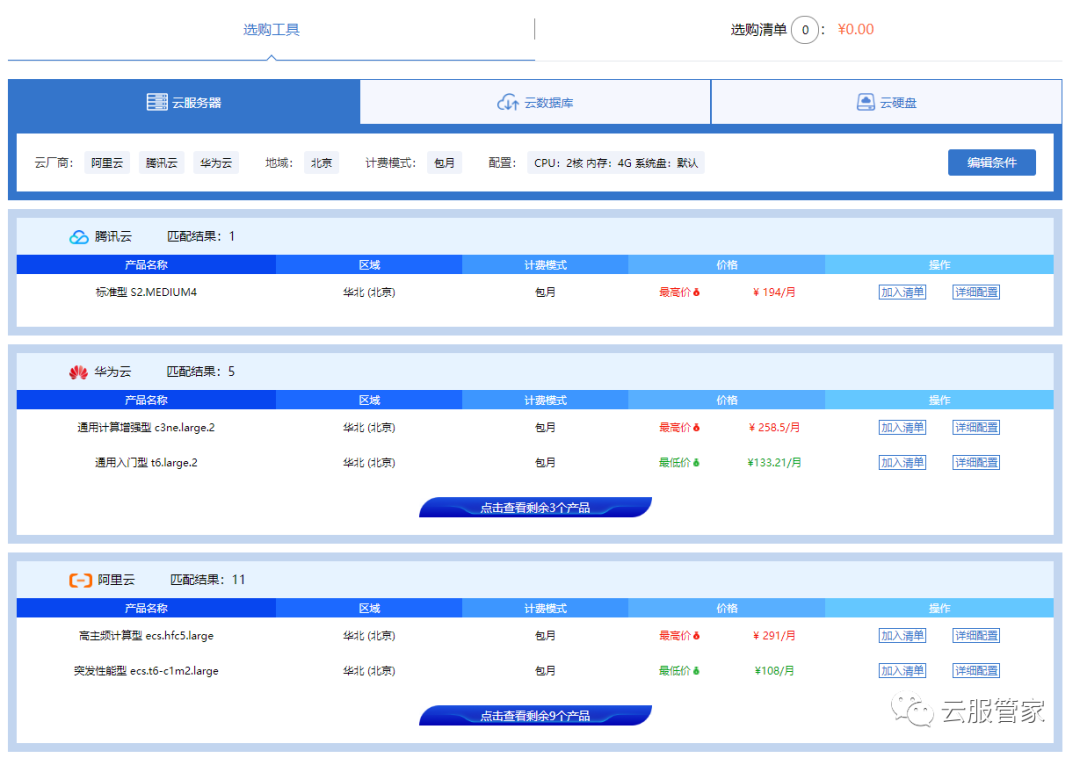Click the 最高价 icon in c3ne.large.2 row
Image resolution: width=1080 pixels, height=758 pixels.
696,428
